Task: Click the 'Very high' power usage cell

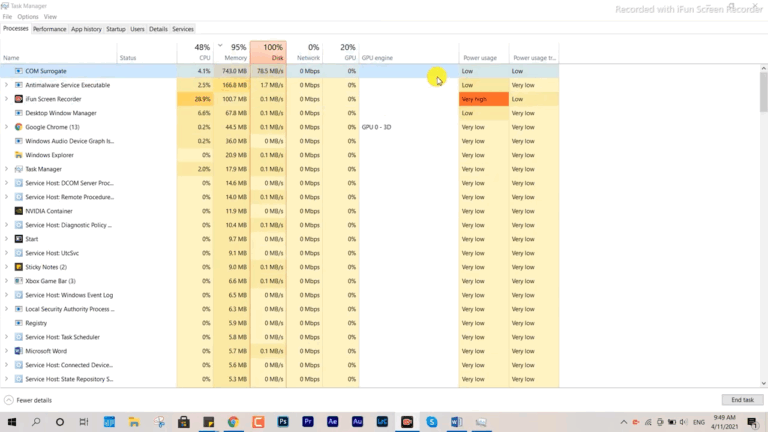Action: [x=484, y=99]
